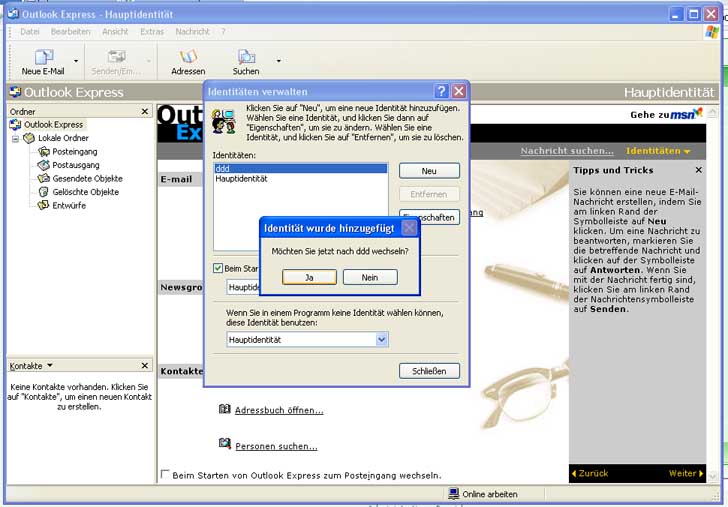Click the help question mark in Identitäten verwalten
This screenshot has width=728, height=507.
[441, 91]
